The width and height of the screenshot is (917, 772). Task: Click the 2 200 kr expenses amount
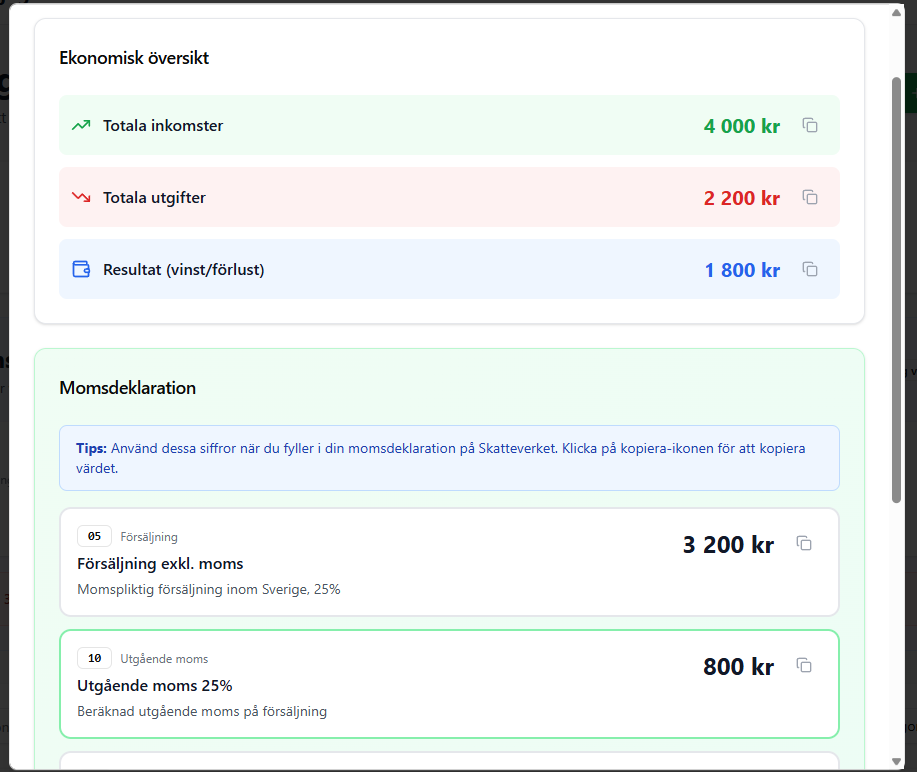(741, 198)
